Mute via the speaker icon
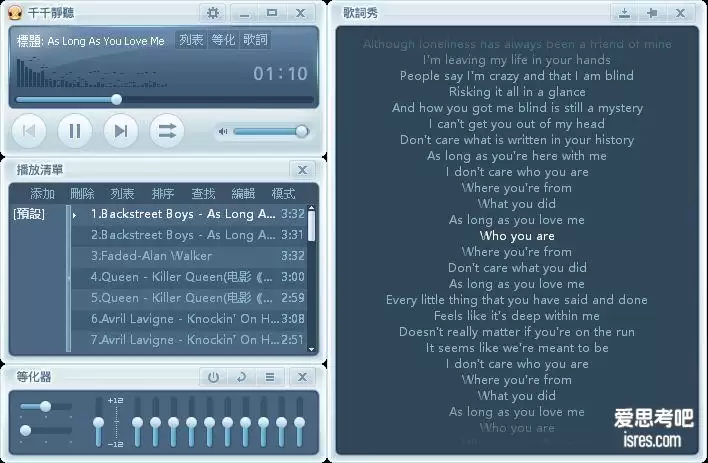Viewport: 708px width, 463px height. click(x=223, y=131)
